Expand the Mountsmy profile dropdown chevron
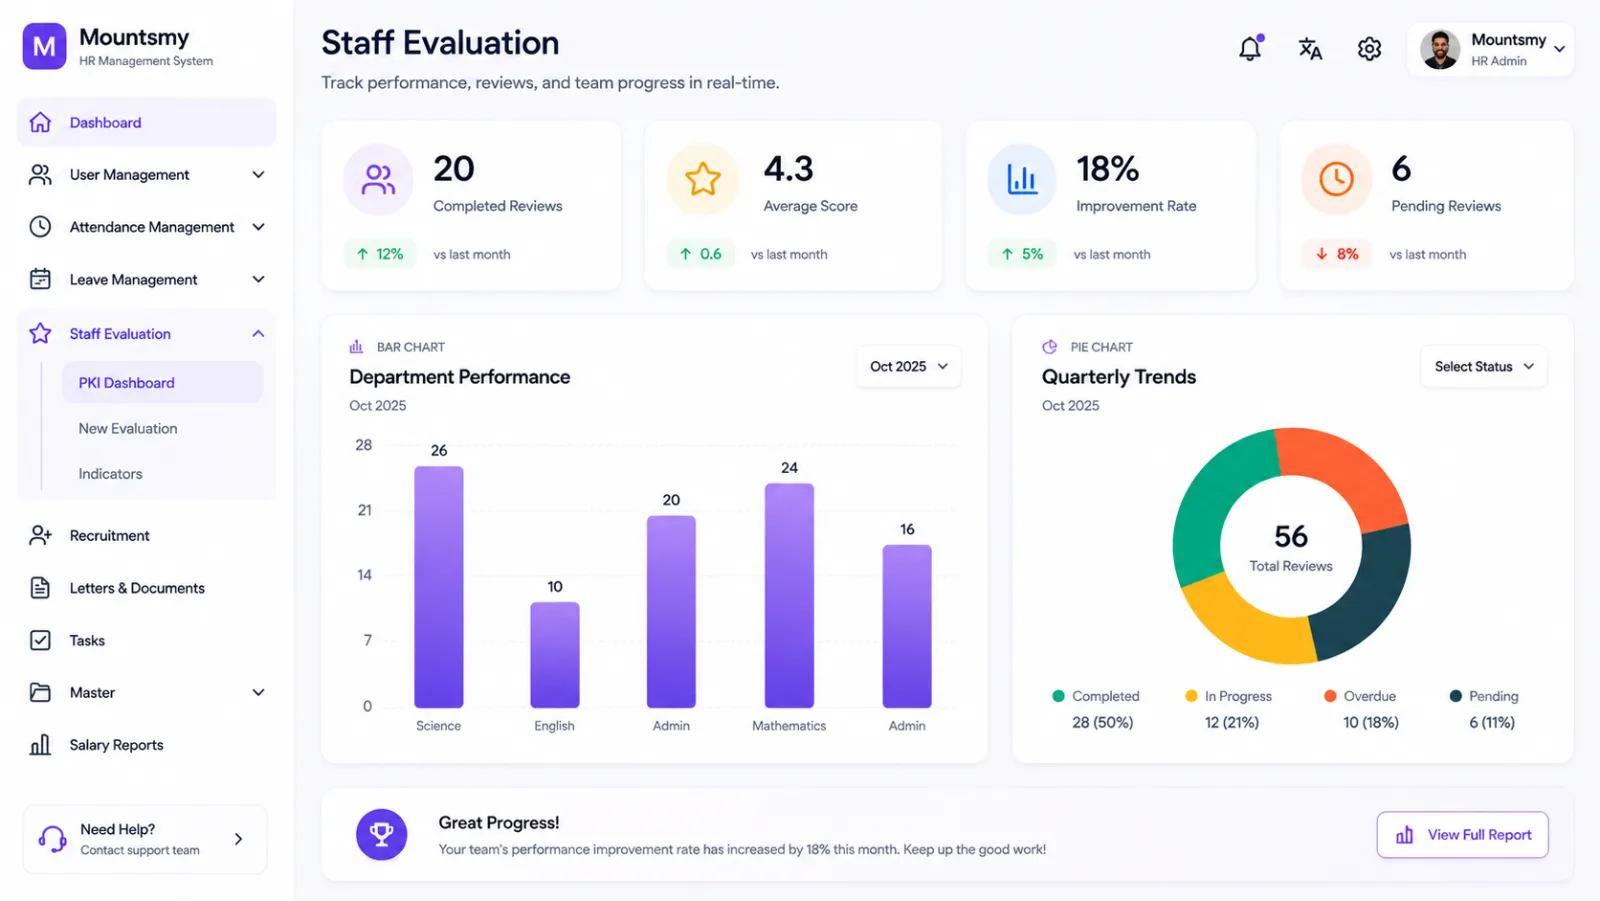1600x901 pixels. point(1559,48)
